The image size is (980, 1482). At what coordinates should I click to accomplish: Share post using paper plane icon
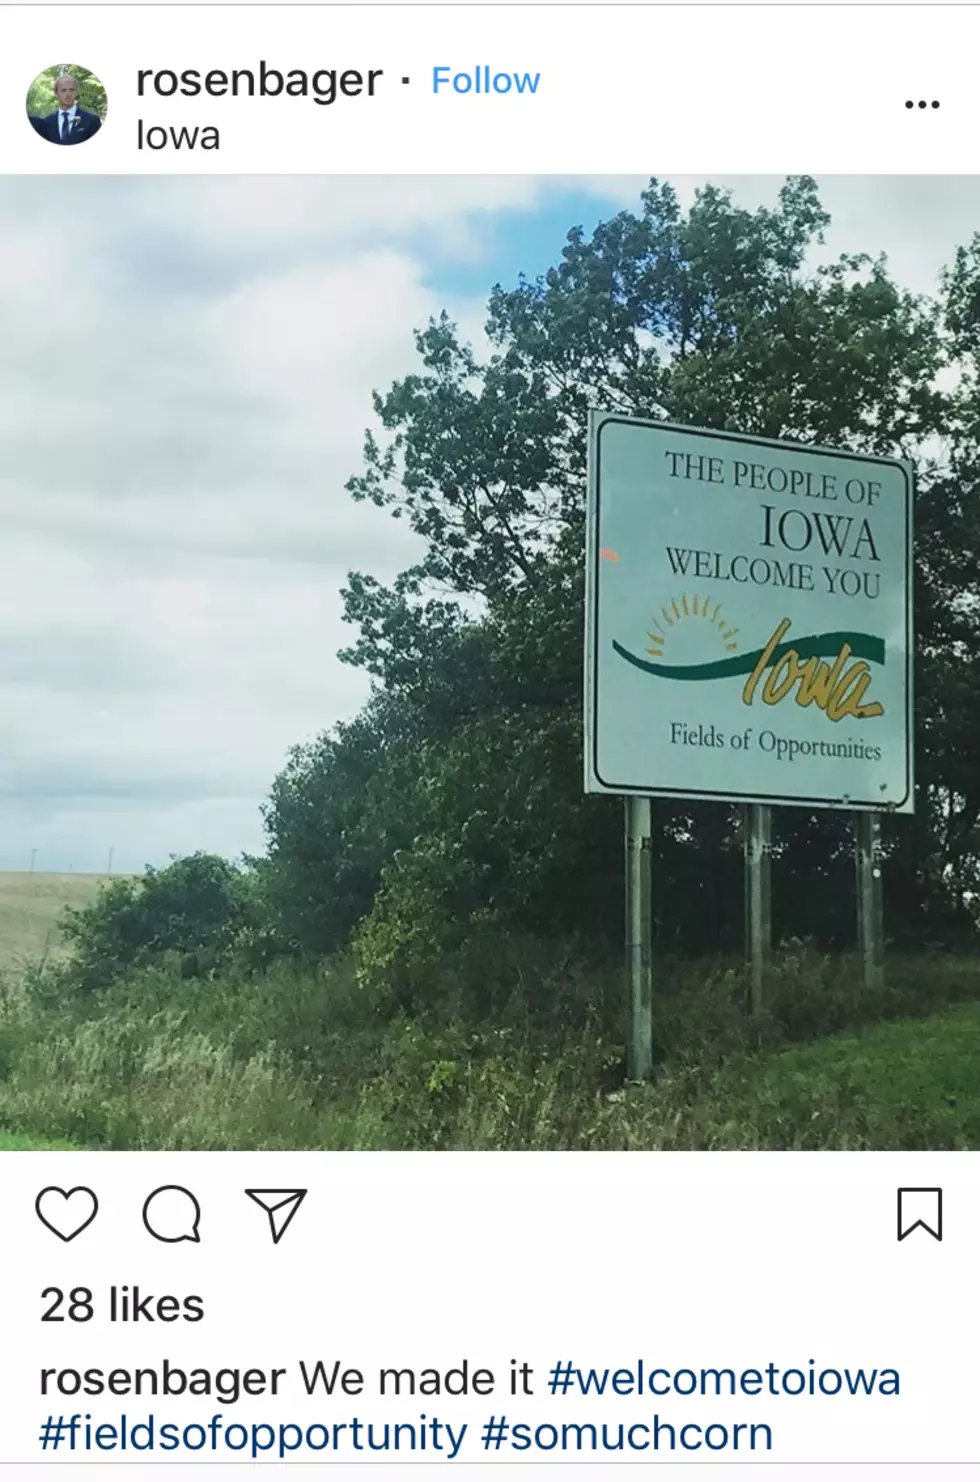pyautogui.click(x=276, y=1215)
